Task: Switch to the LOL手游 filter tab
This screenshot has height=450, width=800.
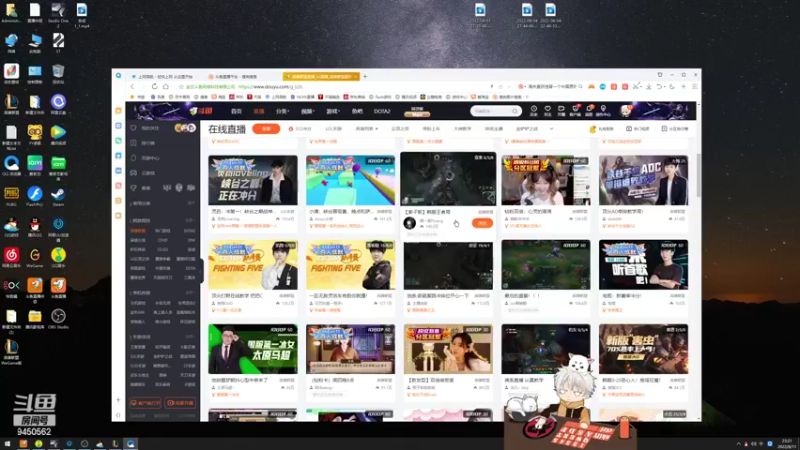Action: pos(334,129)
